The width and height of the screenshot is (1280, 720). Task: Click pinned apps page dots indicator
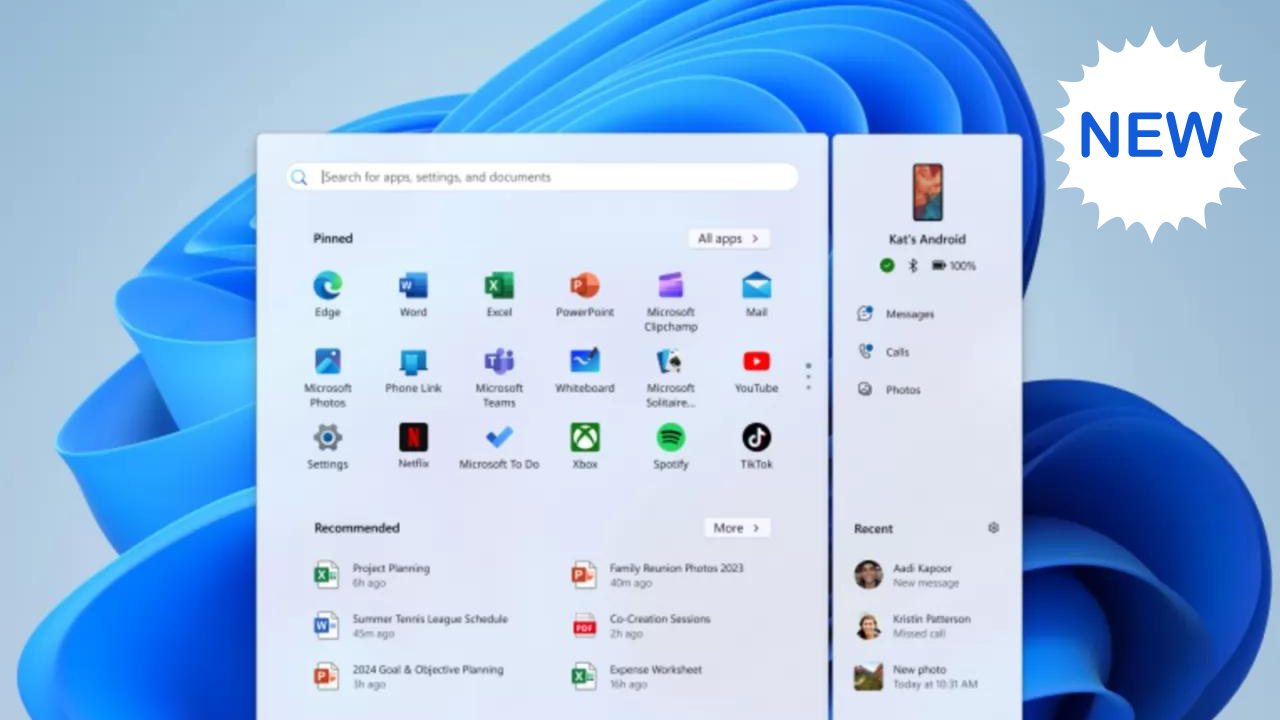tap(808, 376)
